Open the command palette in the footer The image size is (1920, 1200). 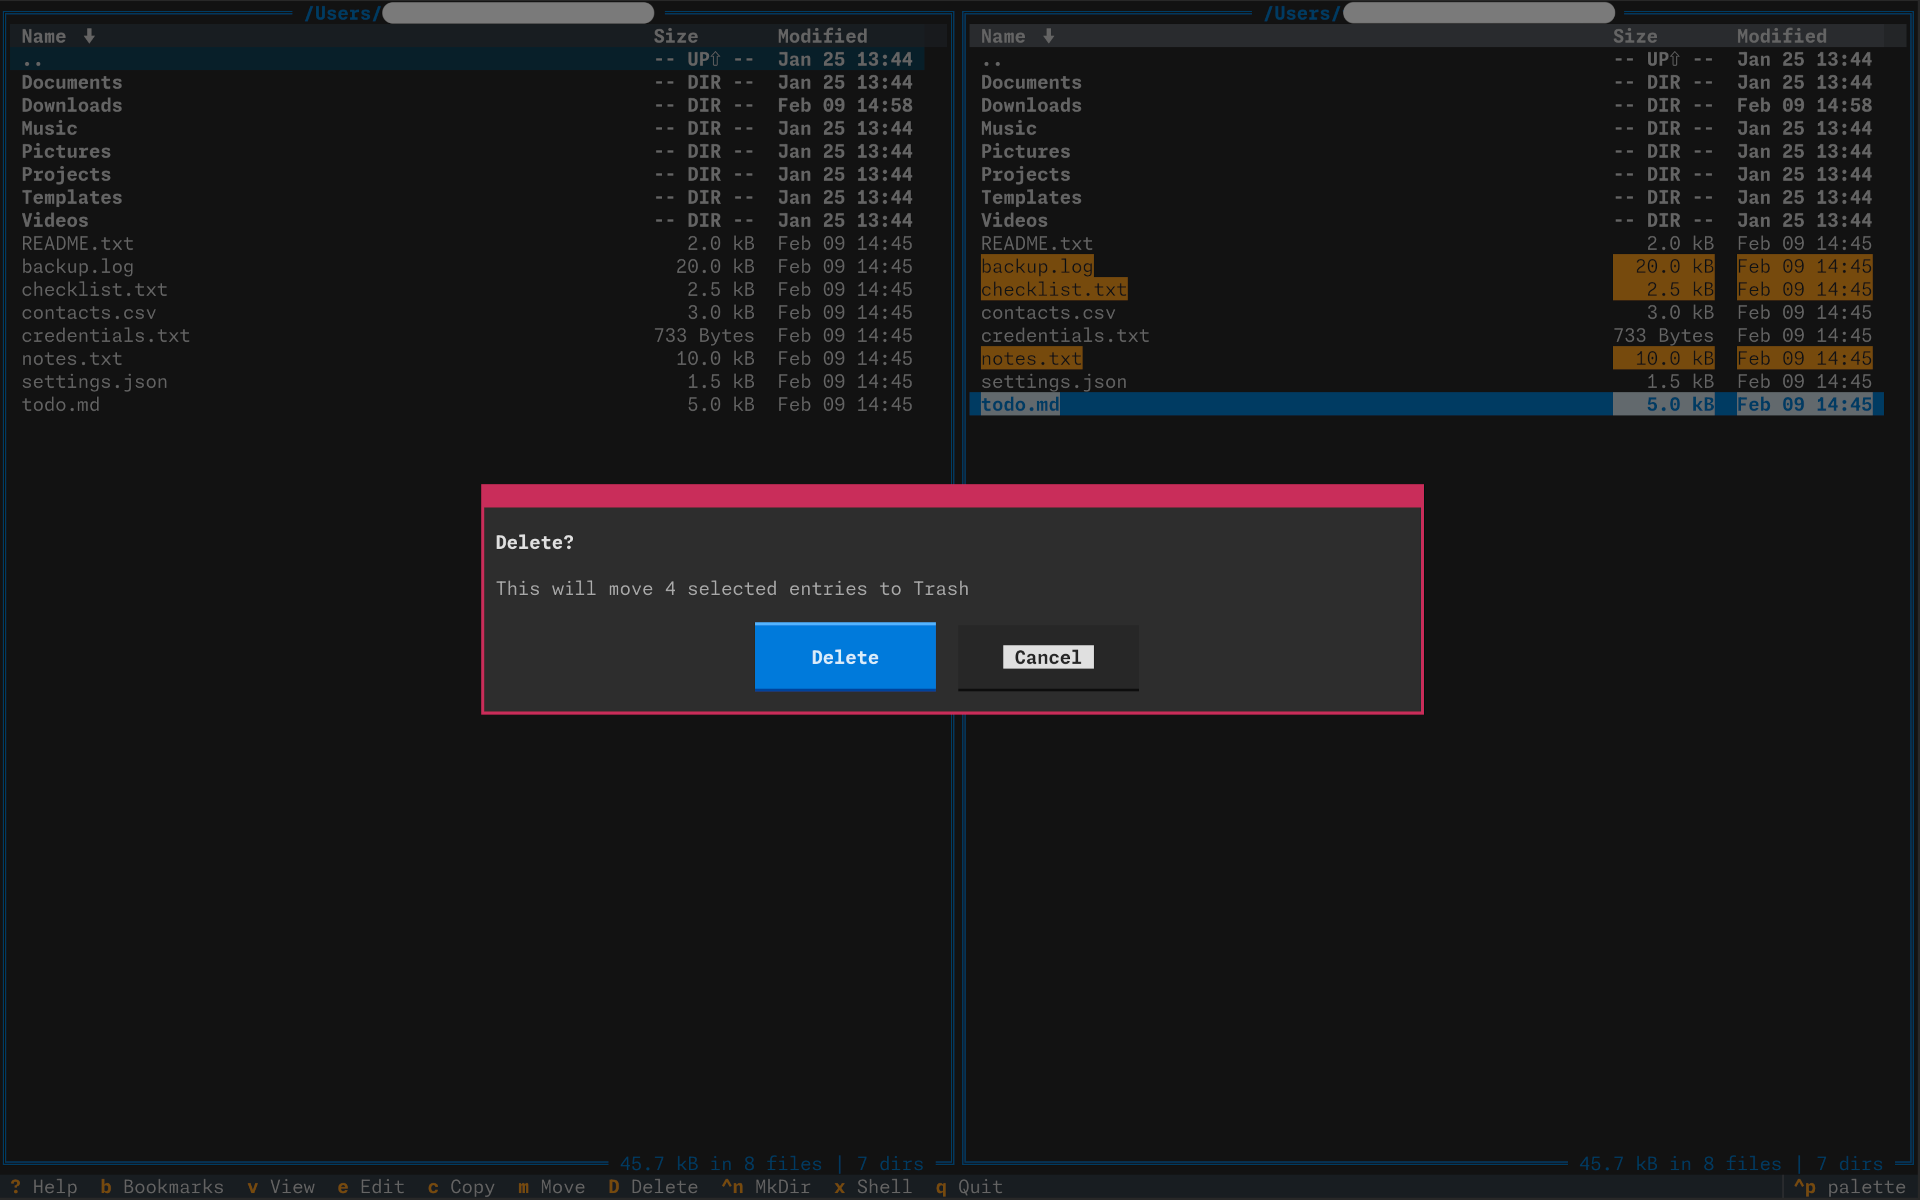tap(1849, 1187)
